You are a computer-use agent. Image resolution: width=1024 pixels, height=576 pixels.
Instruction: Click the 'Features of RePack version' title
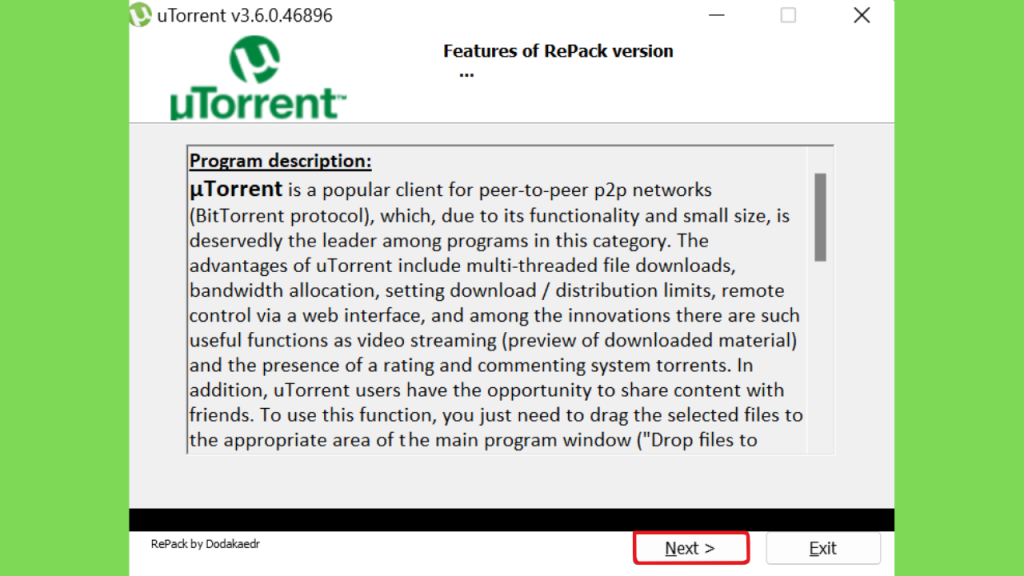point(558,51)
